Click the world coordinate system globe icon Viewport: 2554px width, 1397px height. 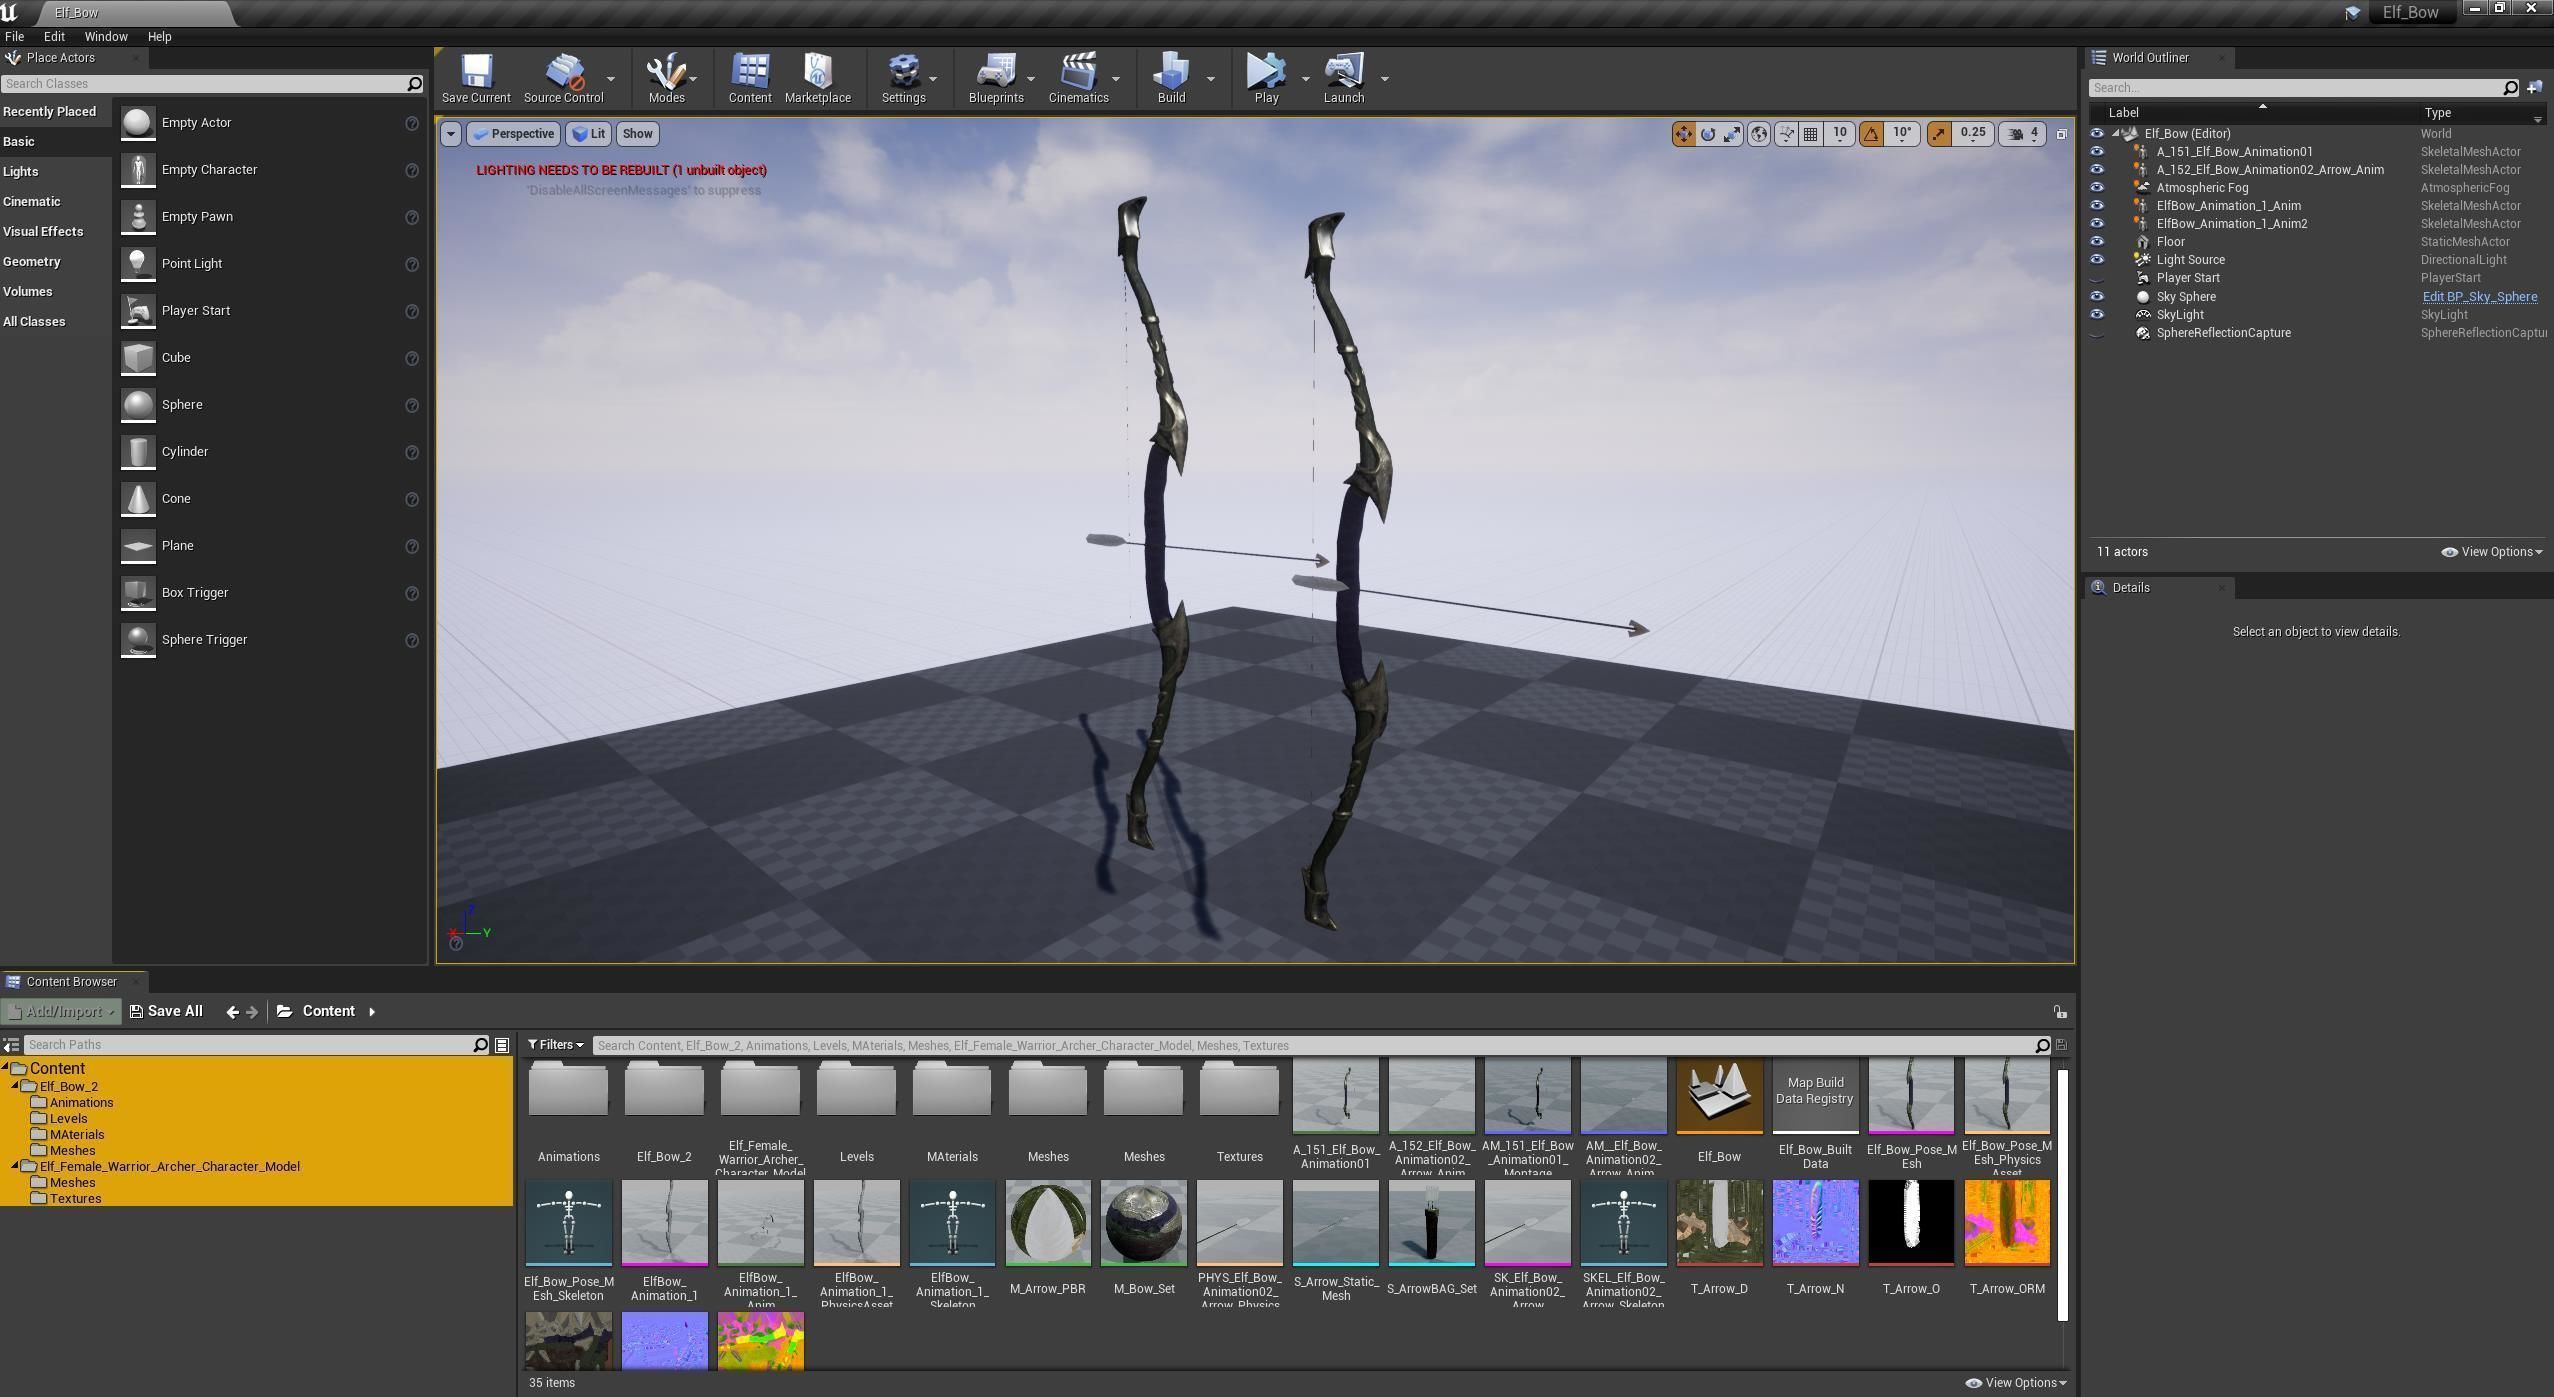pyautogui.click(x=1758, y=133)
